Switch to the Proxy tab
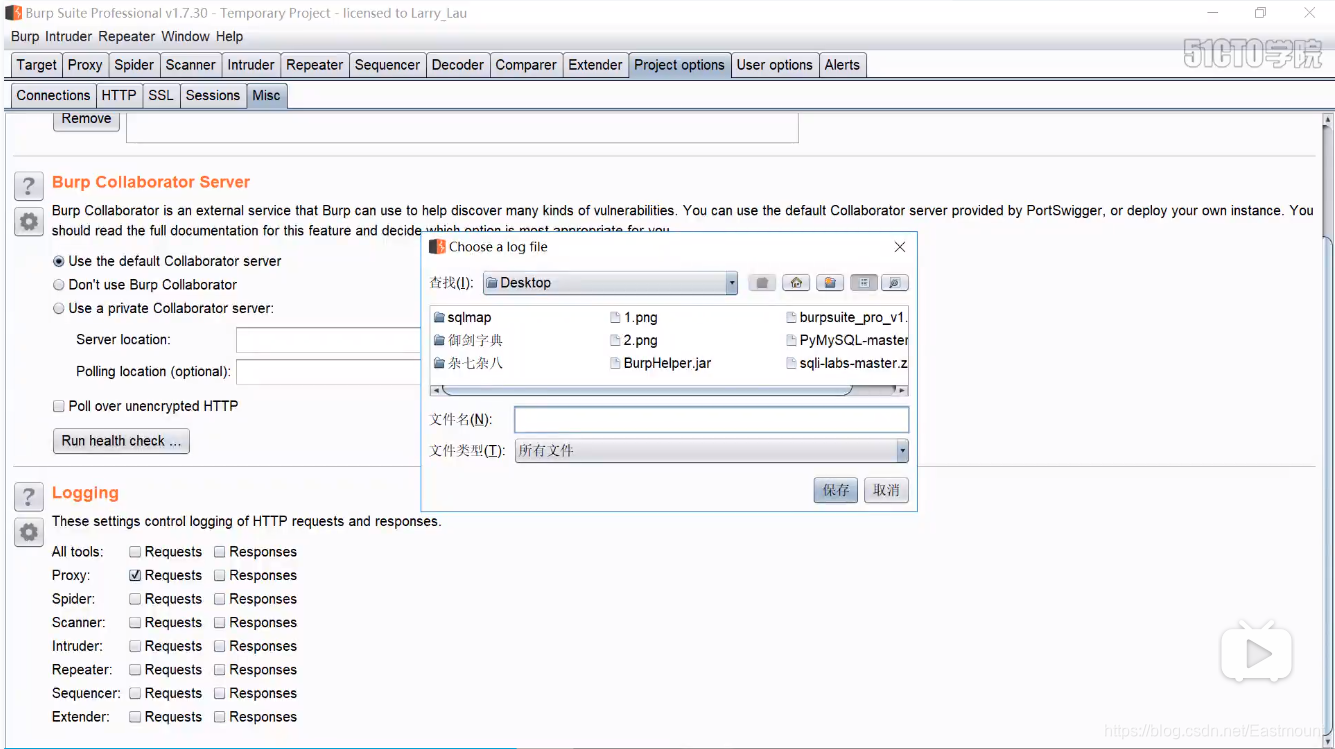 tap(85, 65)
